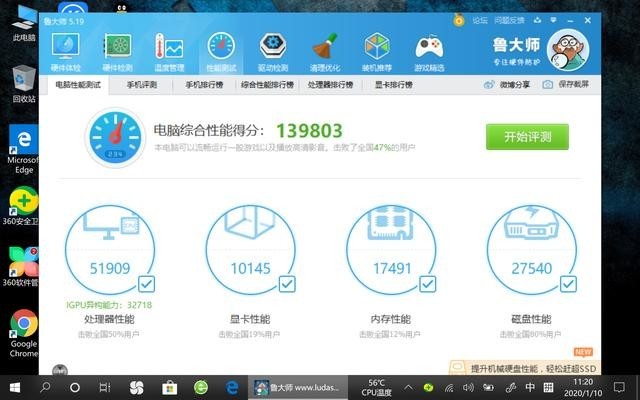Open the Microsoft Edge desktop shortcut
This screenshot has width=640, height=400.
pyautogui.click(x=24, y=150)
